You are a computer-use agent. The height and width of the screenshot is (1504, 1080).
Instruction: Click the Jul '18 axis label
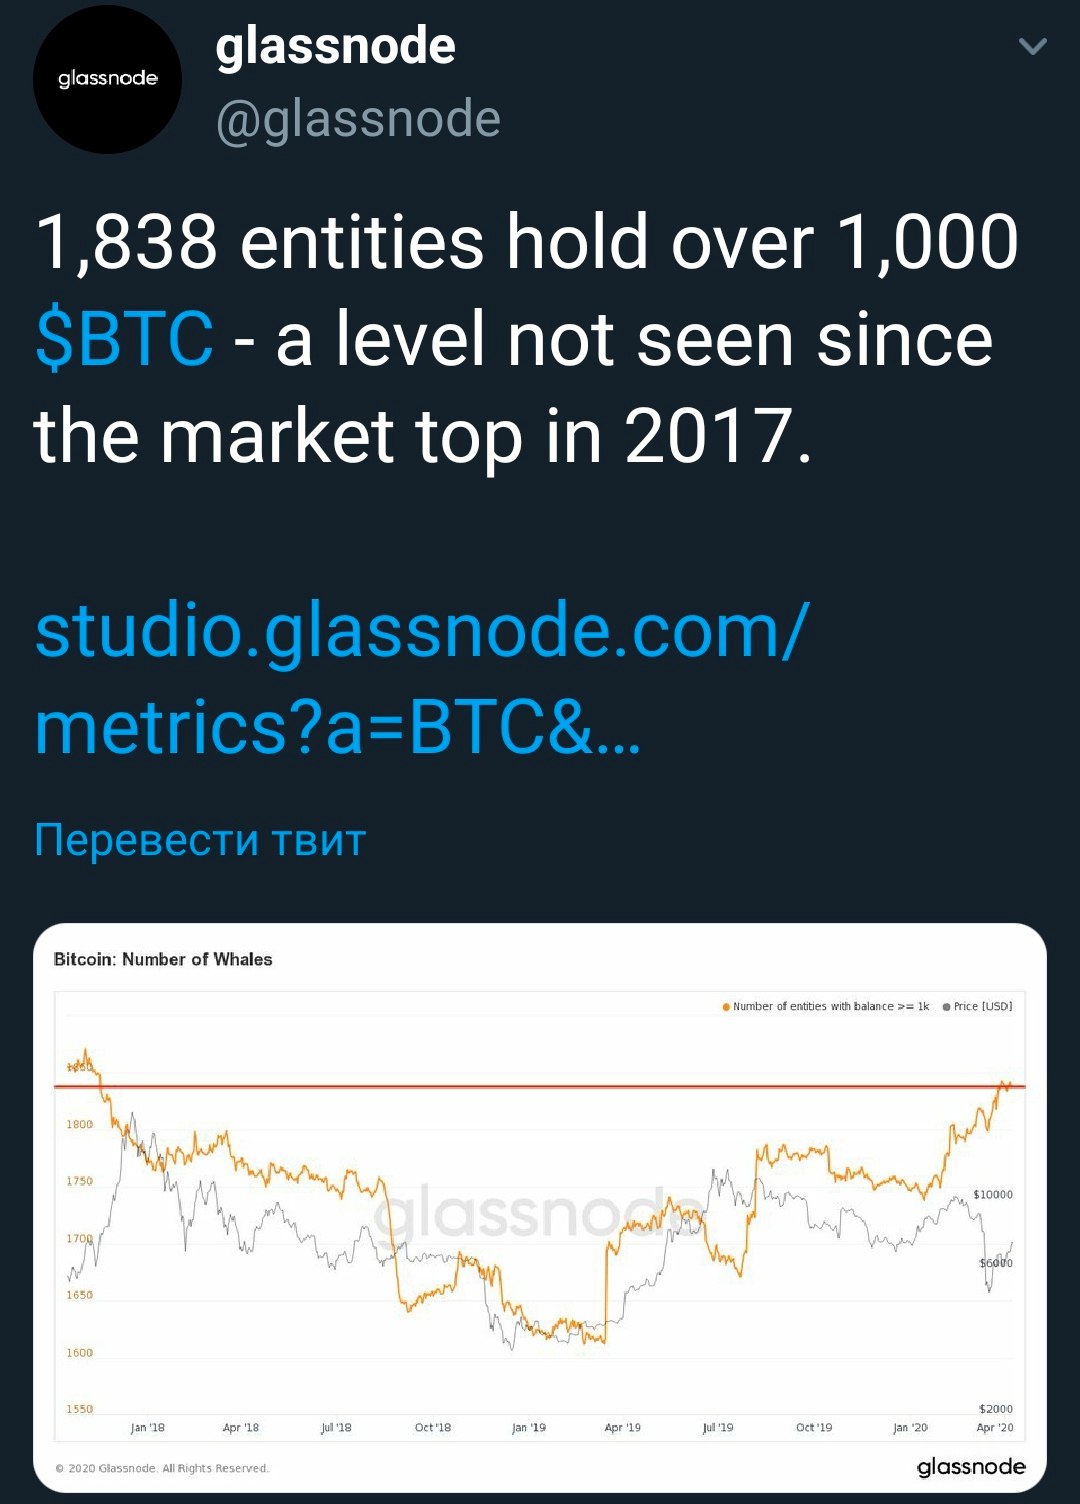pyautogui.click(x=336, y=1427)
